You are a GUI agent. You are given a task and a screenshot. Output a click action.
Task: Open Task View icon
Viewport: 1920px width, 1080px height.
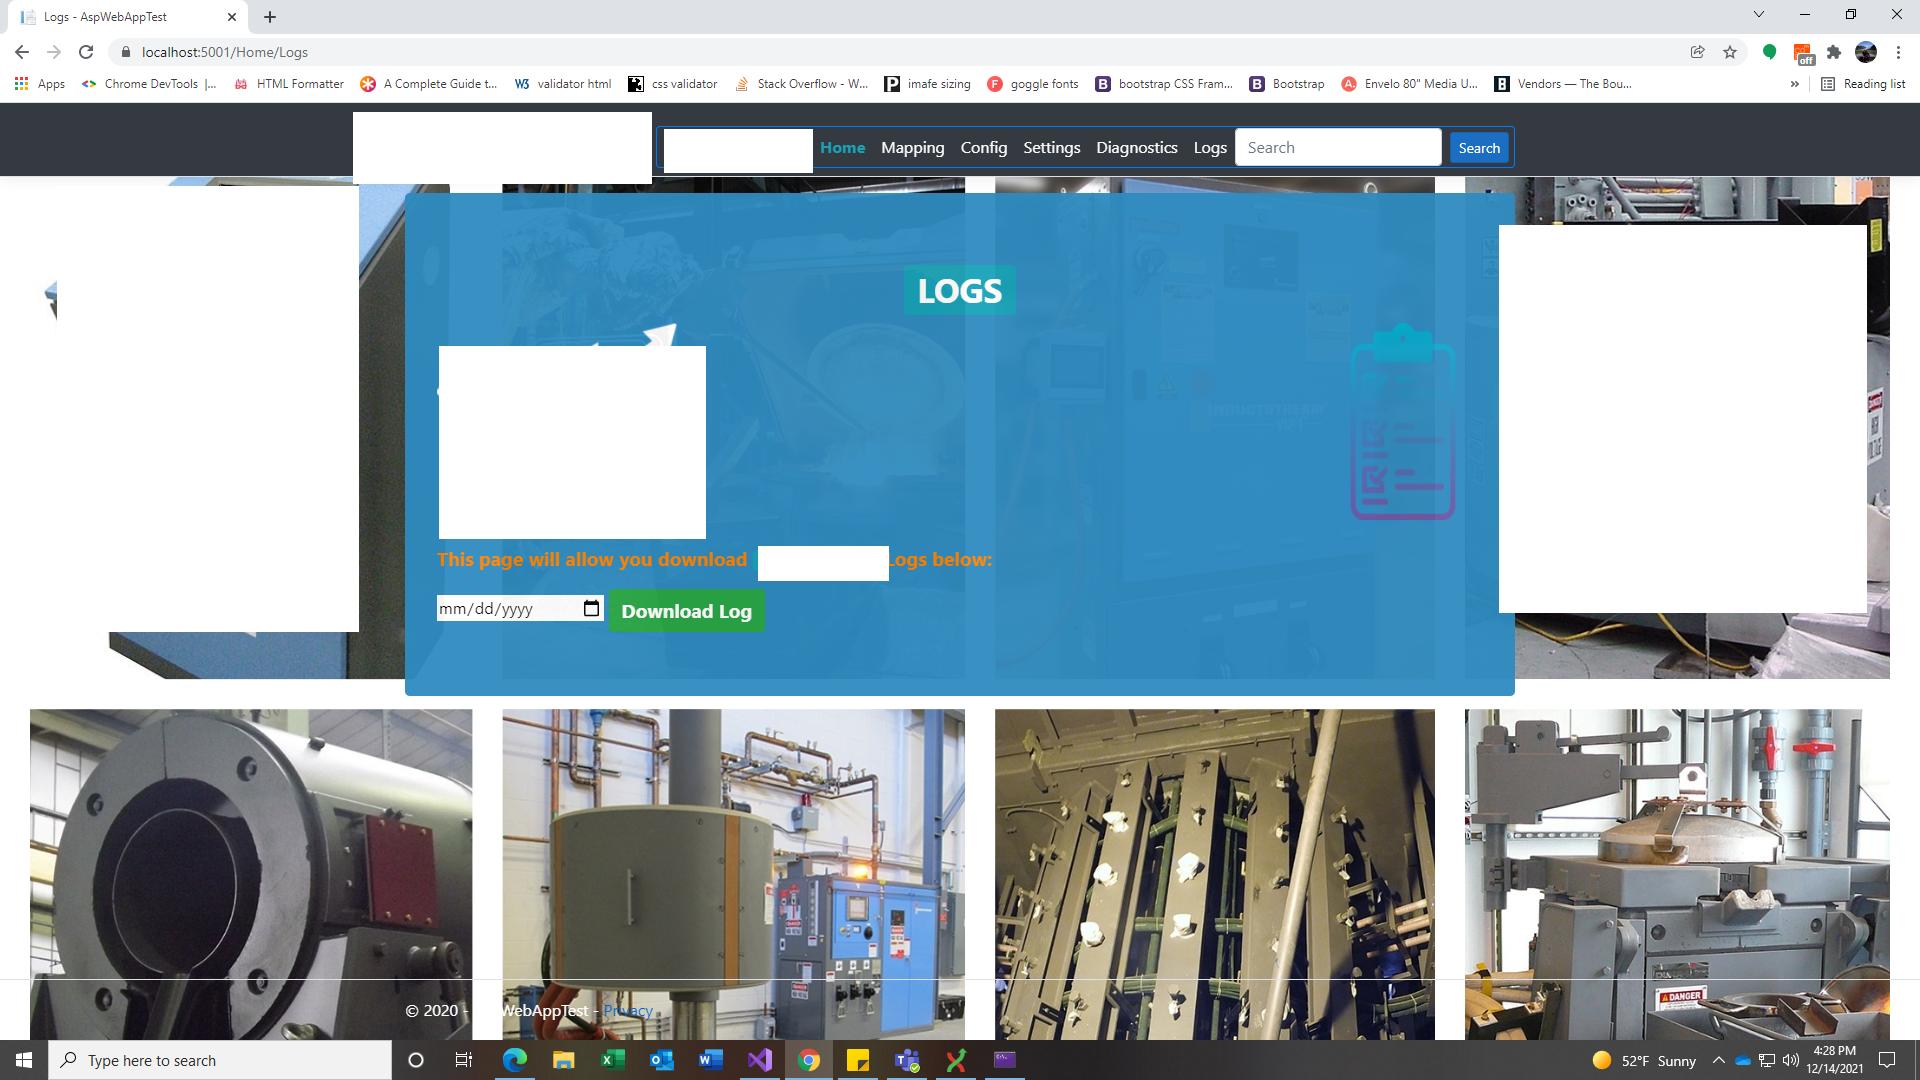[x=463, y=1060]
